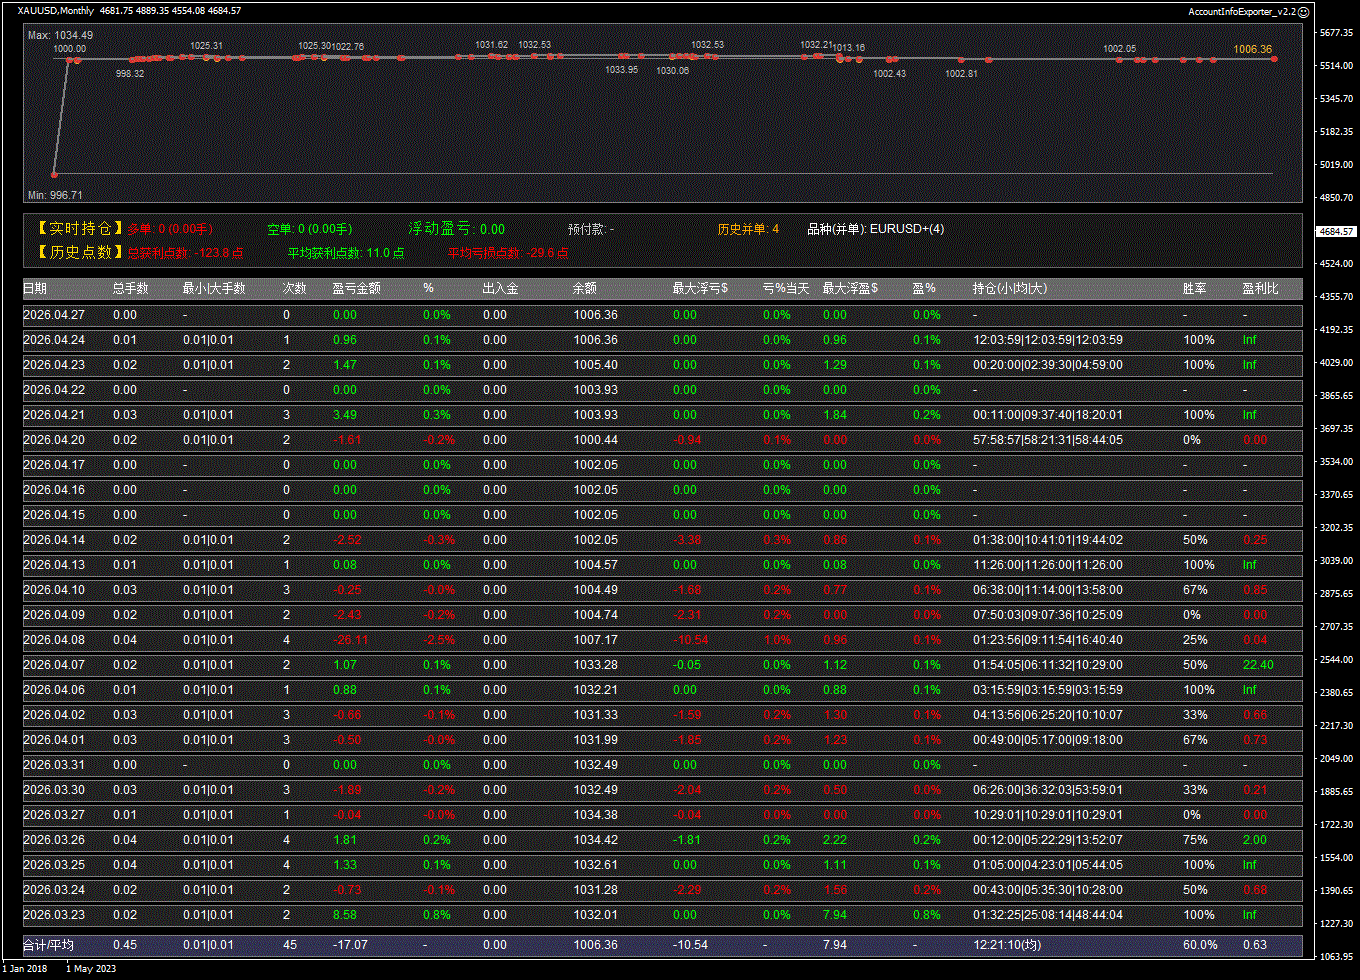Click the 盈利比 column header
This screenshot has height=980, width=1360.
(x=1260, y=288)
